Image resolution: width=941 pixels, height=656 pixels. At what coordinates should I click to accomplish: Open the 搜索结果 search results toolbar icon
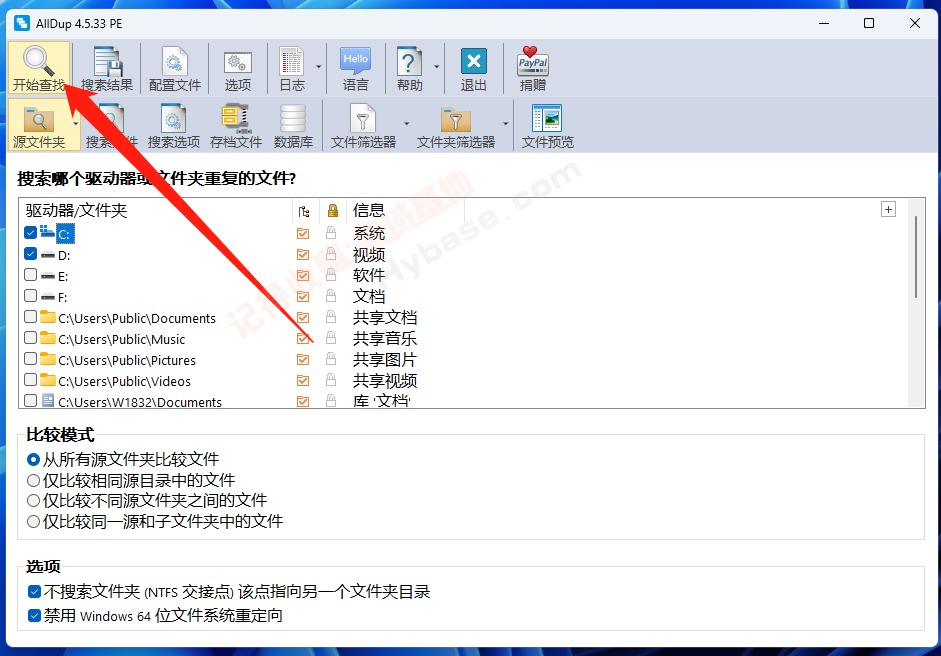tap(107, 68)
